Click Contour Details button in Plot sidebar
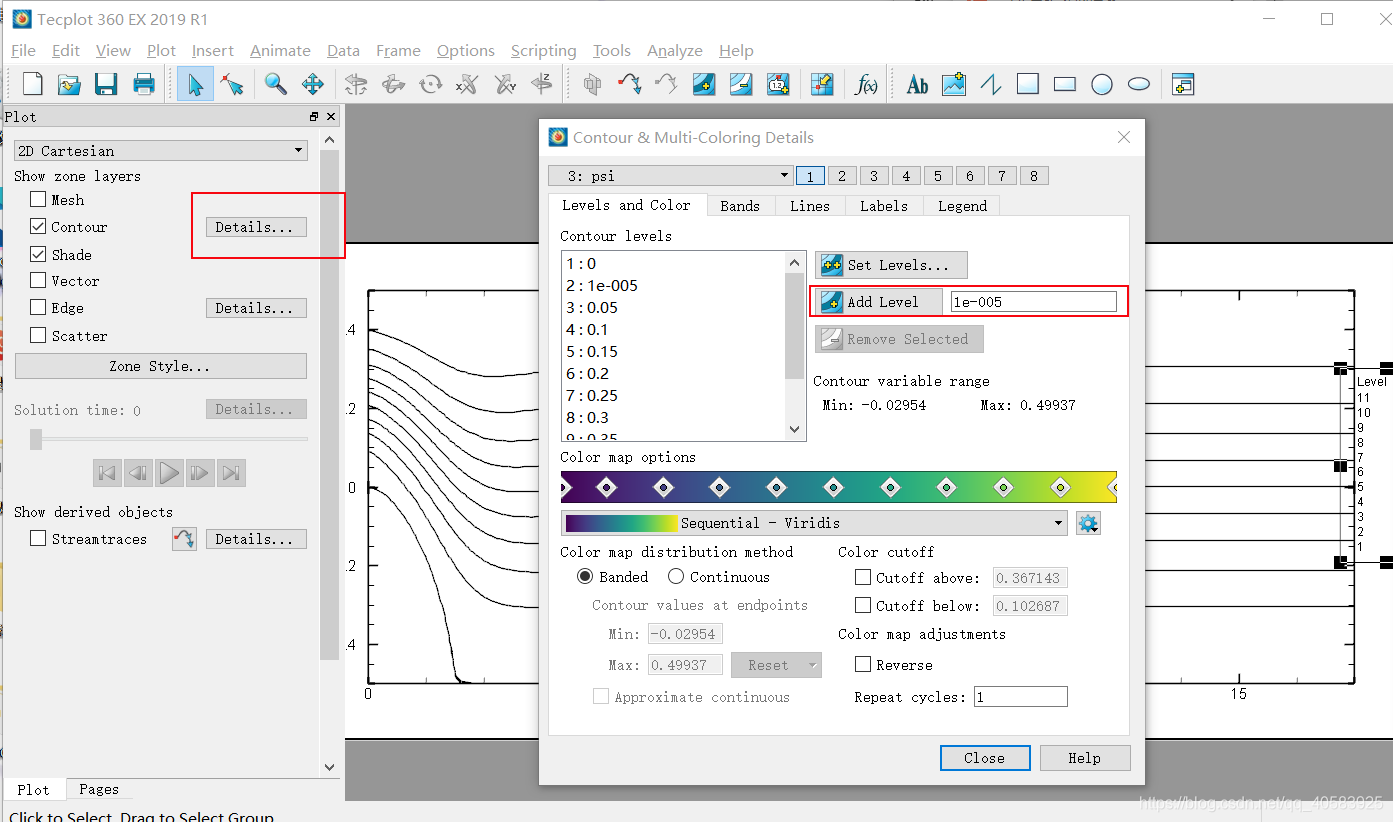1393x822 pixels. point(256,227)
